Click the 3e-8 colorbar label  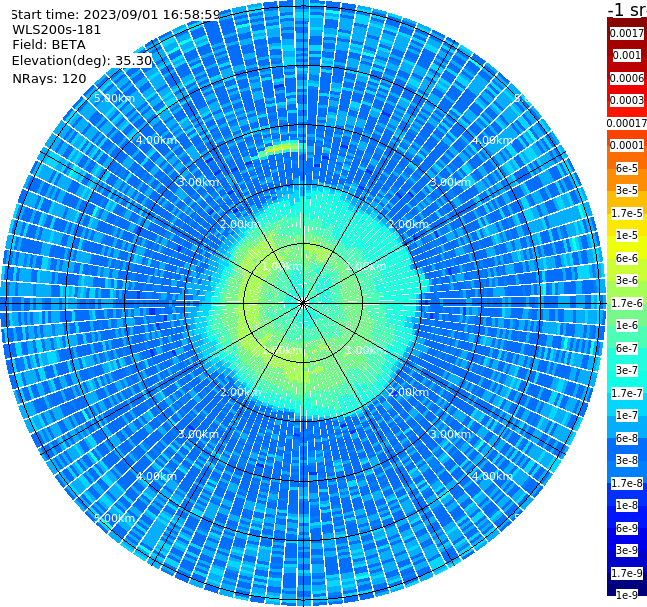(627, 460)
